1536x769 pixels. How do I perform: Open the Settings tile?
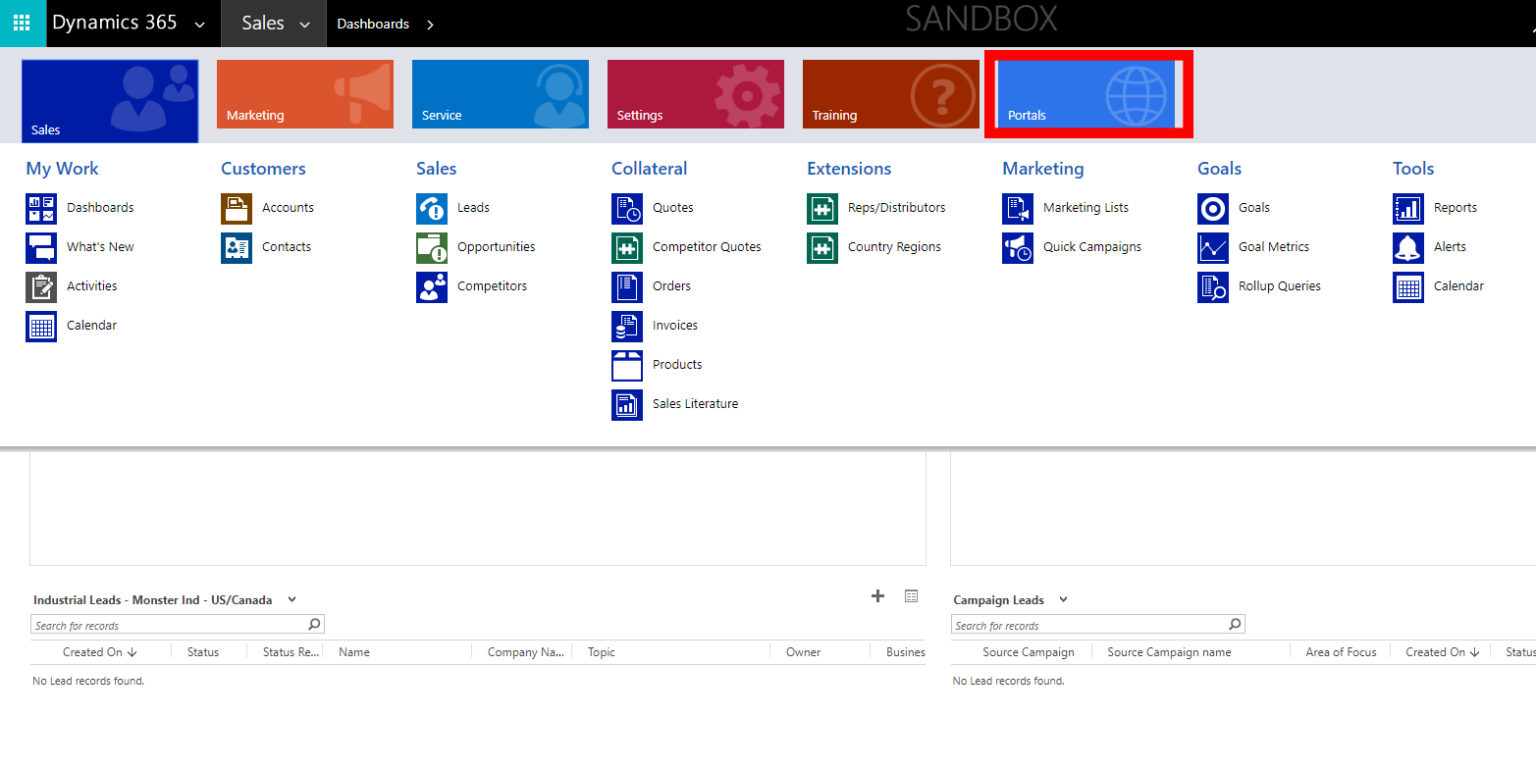695,94
